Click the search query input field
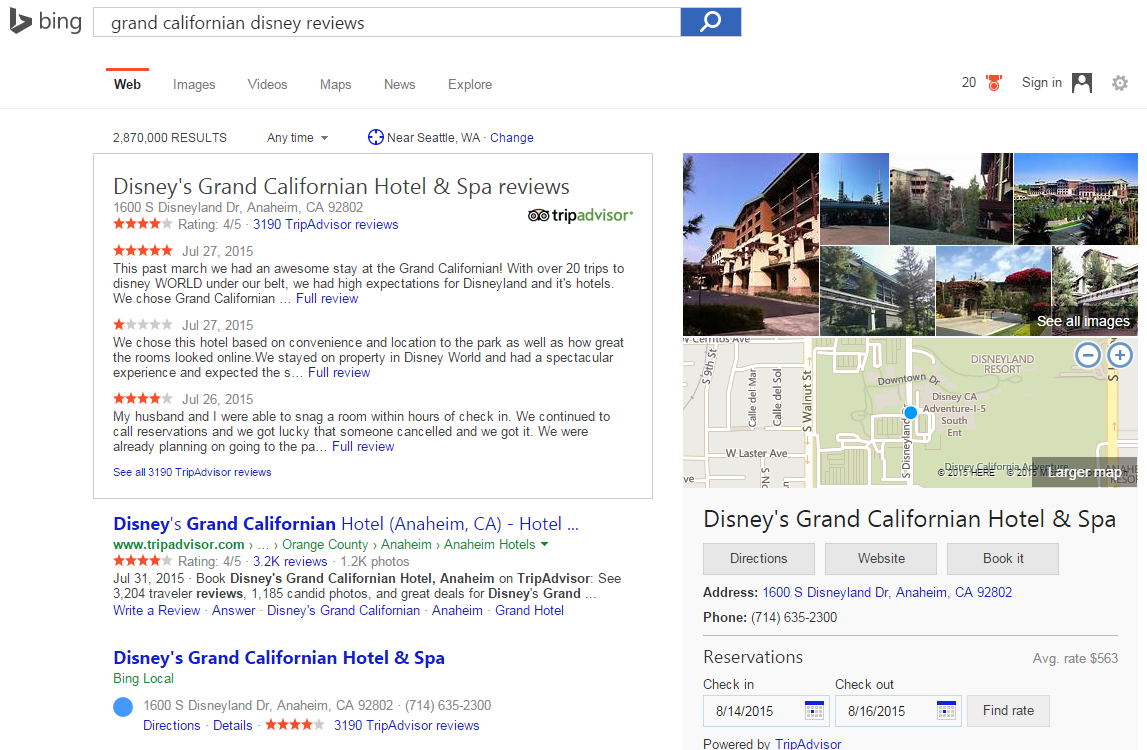This screenshot has width=1147, height=750. pos(385,22)
